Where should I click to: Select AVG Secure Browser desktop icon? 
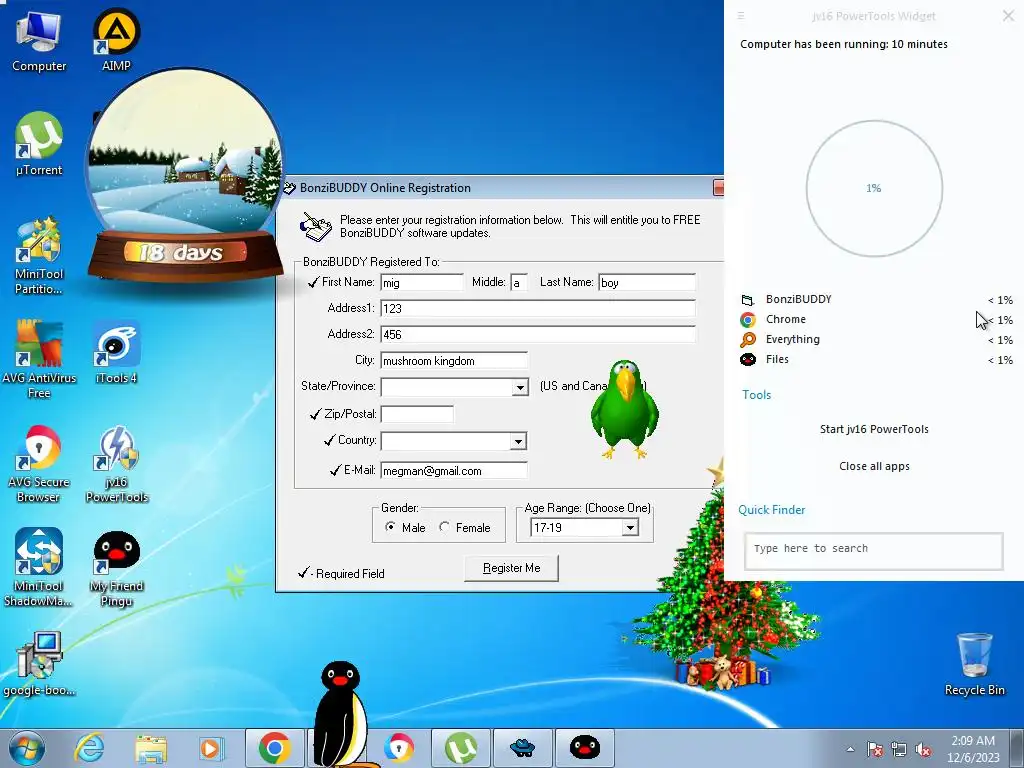[x=39, y=464]
